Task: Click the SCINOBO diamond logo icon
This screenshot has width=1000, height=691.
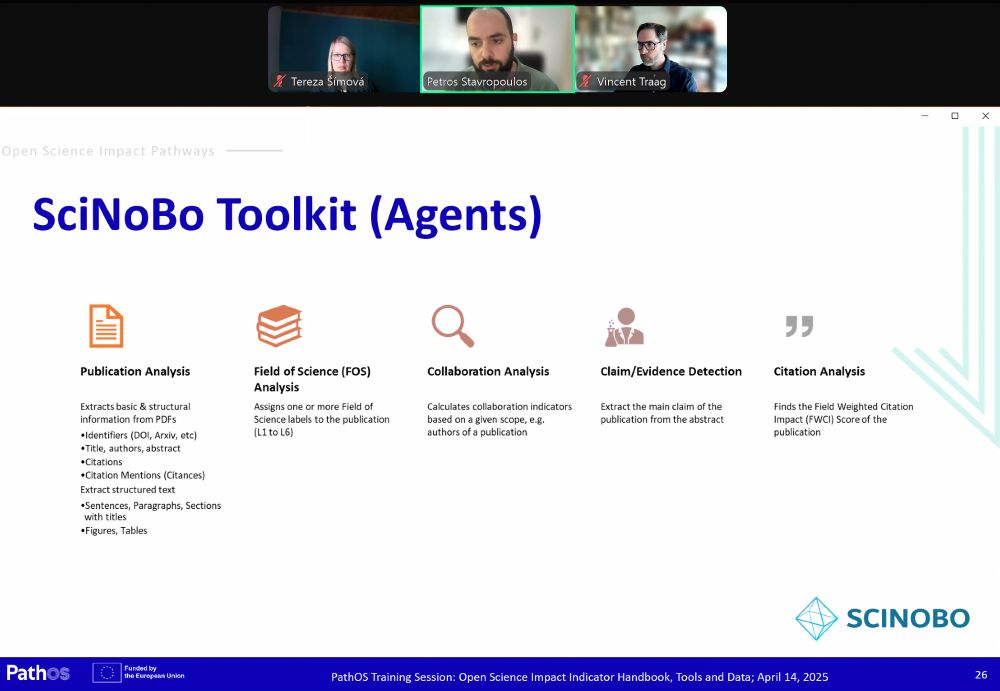Action: click(816, 618)
